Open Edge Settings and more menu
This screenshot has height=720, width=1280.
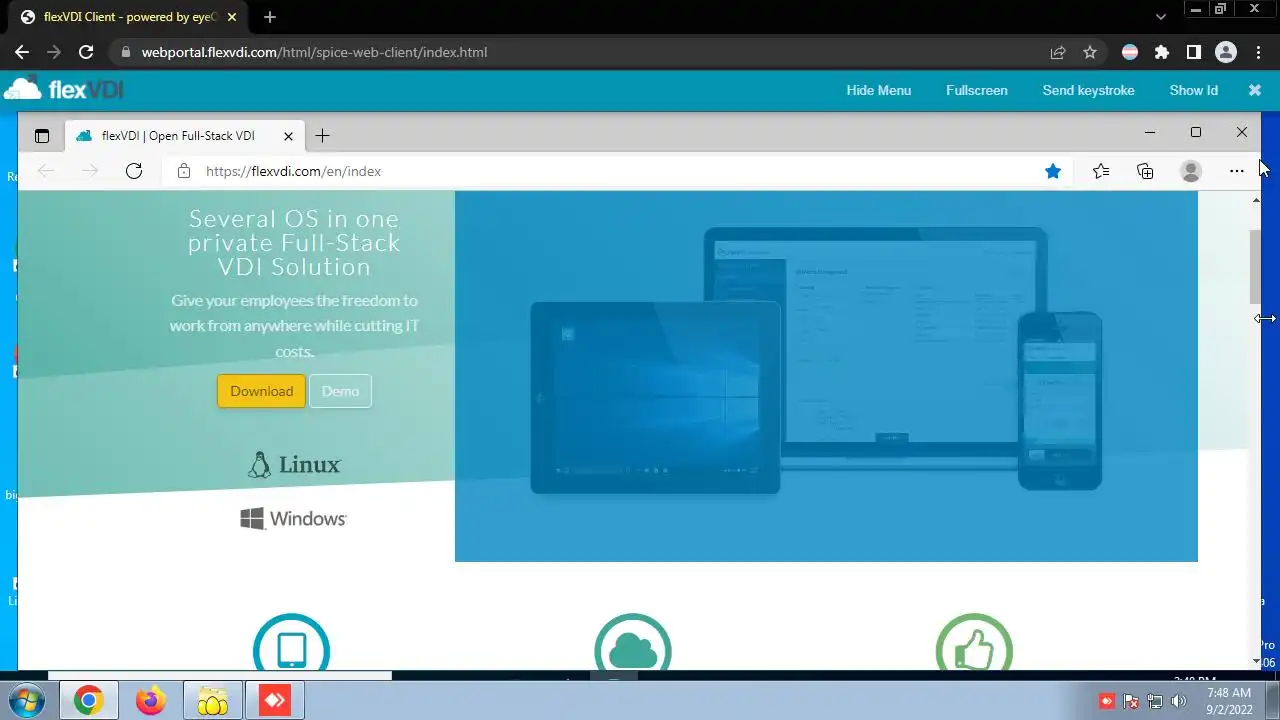pyautogui.click(x=1237, y=171)
